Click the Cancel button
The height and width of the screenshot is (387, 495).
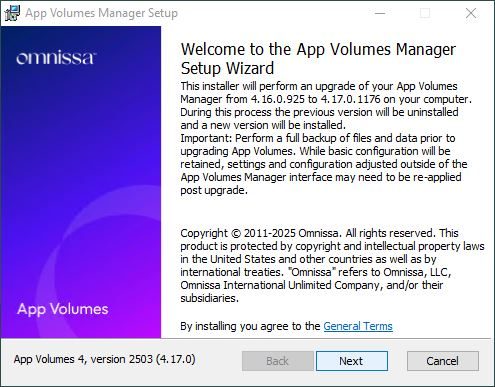[x=443, y=361]
